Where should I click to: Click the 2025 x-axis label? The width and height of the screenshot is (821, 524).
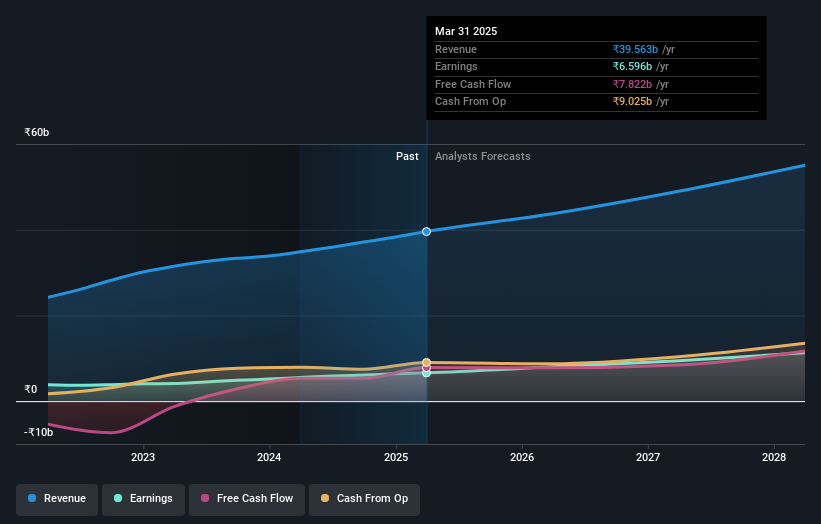tap(396, 458)
